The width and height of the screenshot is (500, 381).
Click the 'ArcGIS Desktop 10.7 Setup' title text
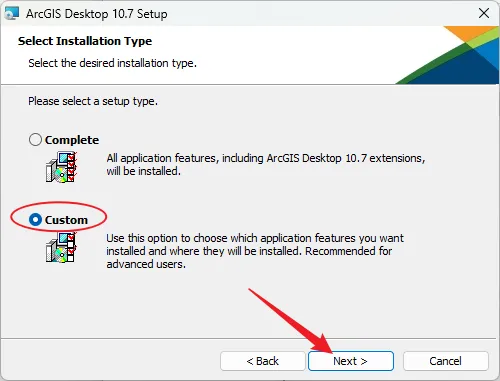(97, 14)
